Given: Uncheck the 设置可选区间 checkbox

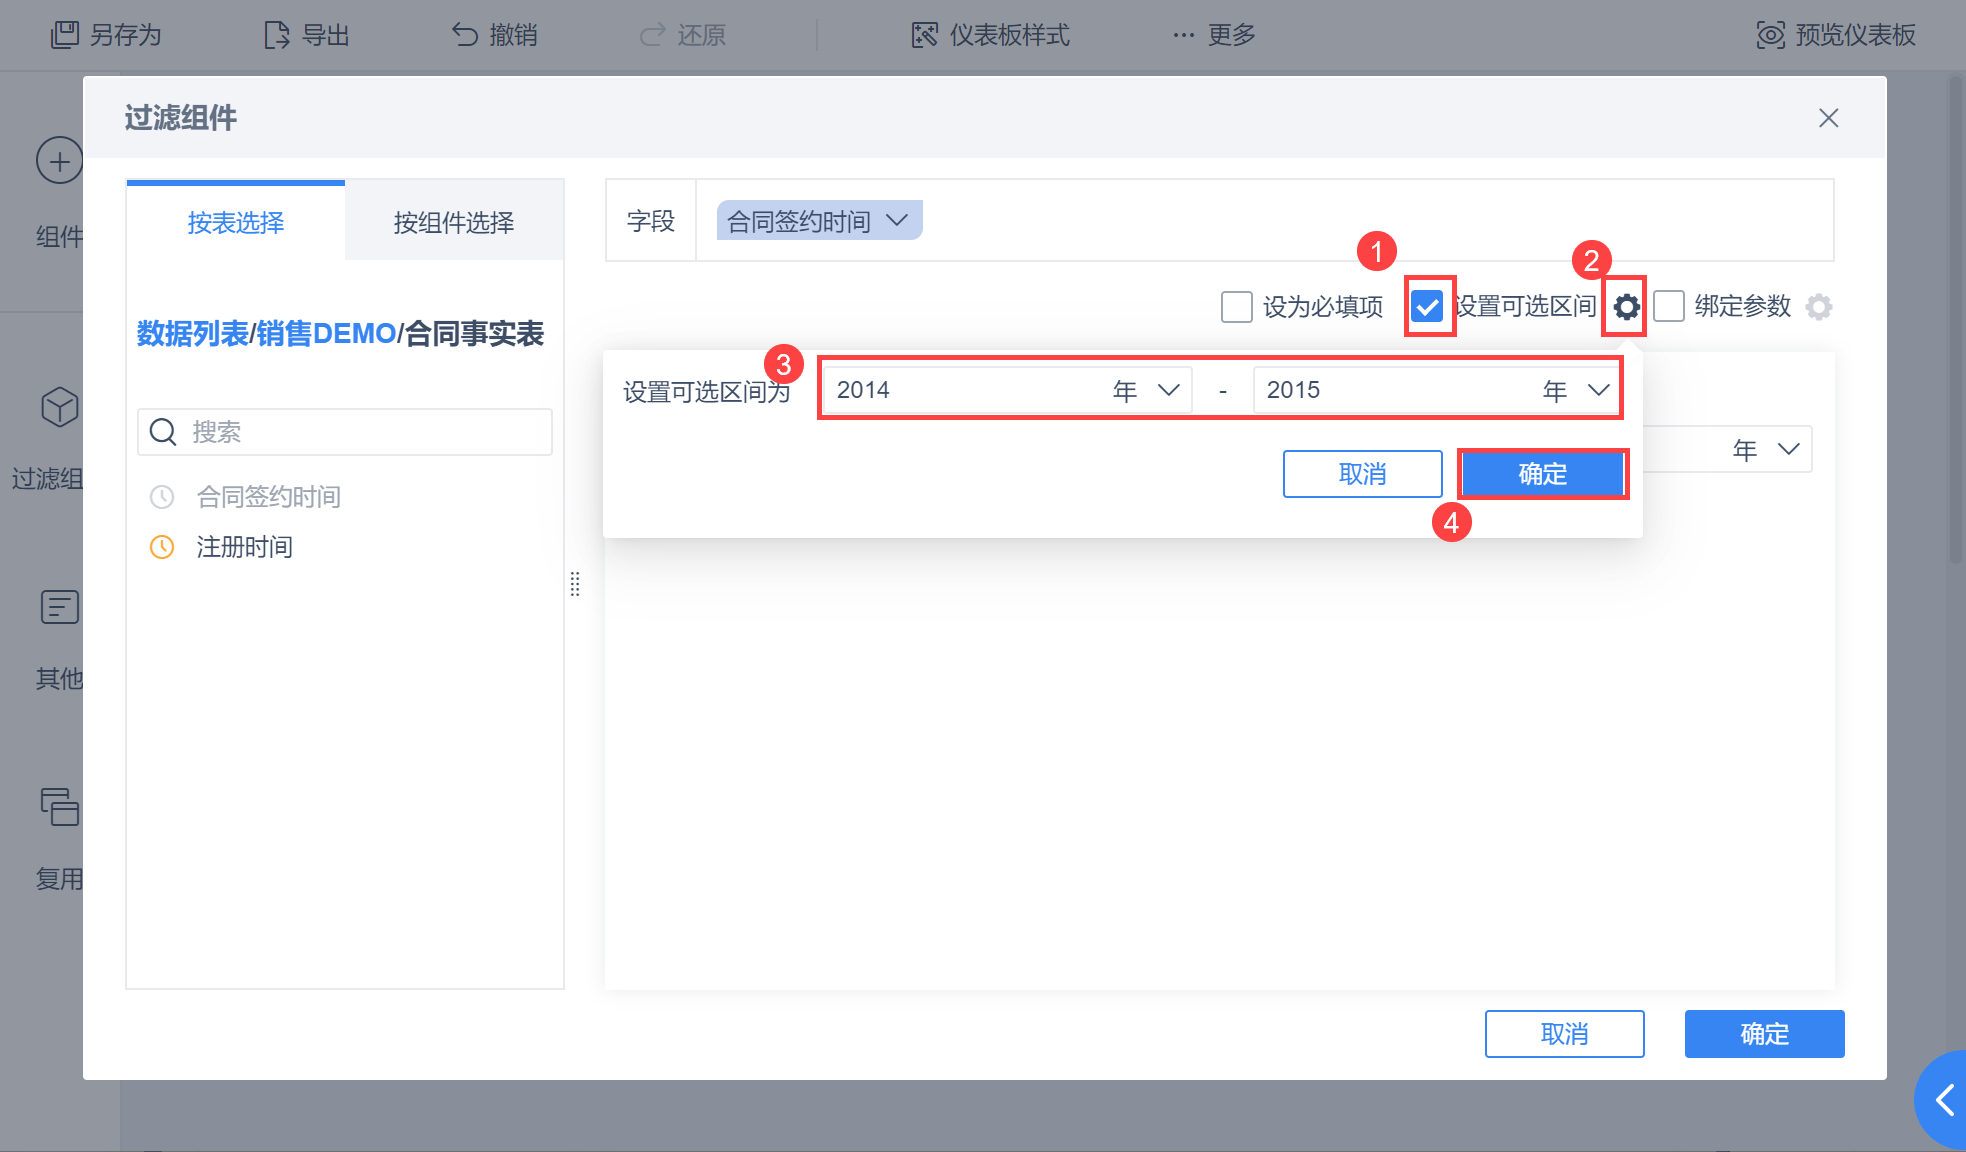Looking at the screenshot, I should tap(1428, 307).
